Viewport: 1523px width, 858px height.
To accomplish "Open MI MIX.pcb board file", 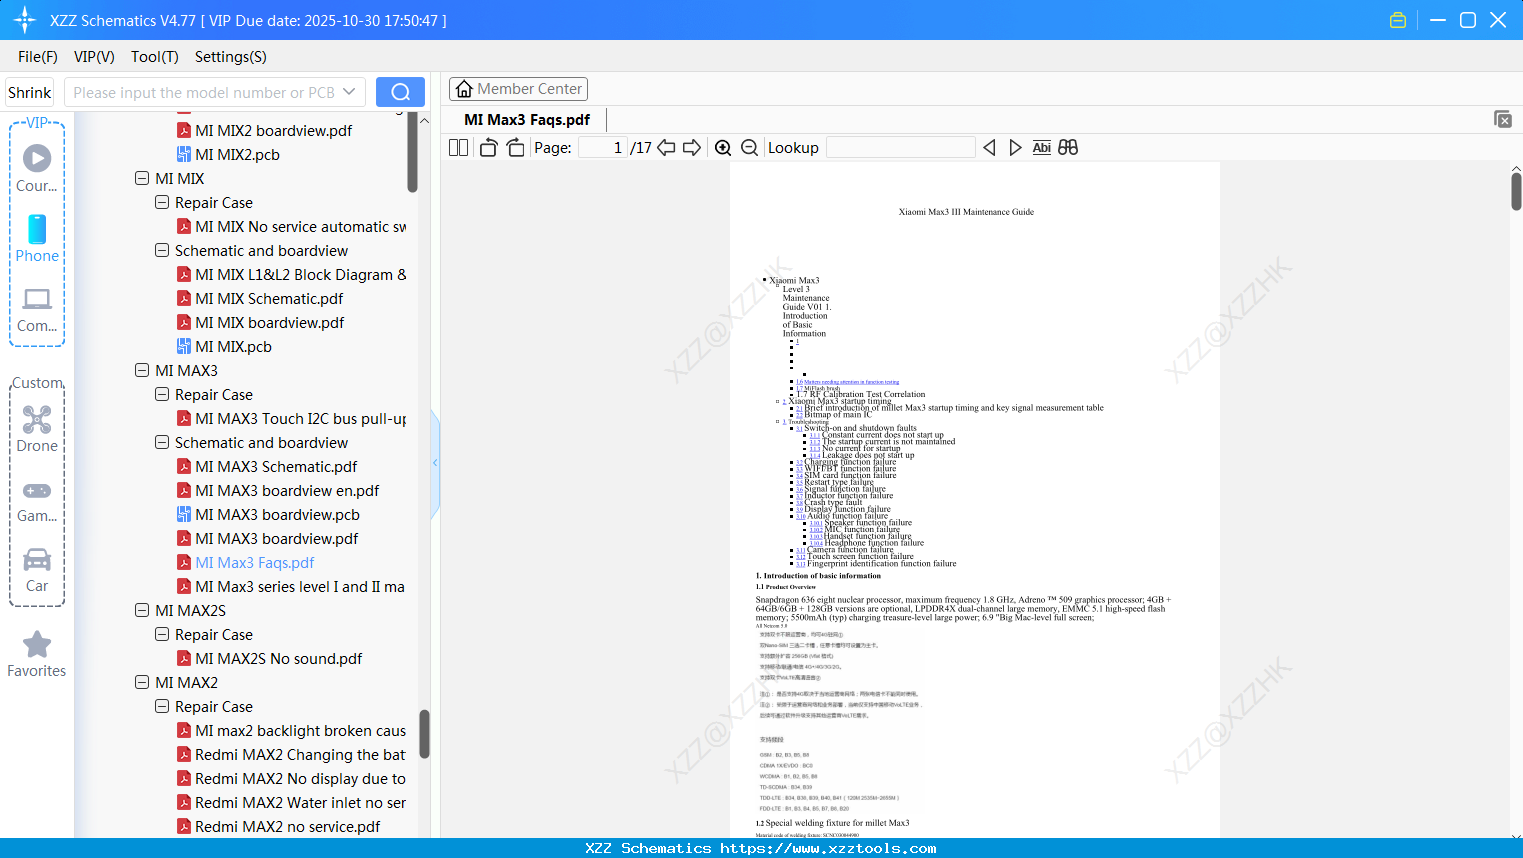I will click(x=233, y=347).
